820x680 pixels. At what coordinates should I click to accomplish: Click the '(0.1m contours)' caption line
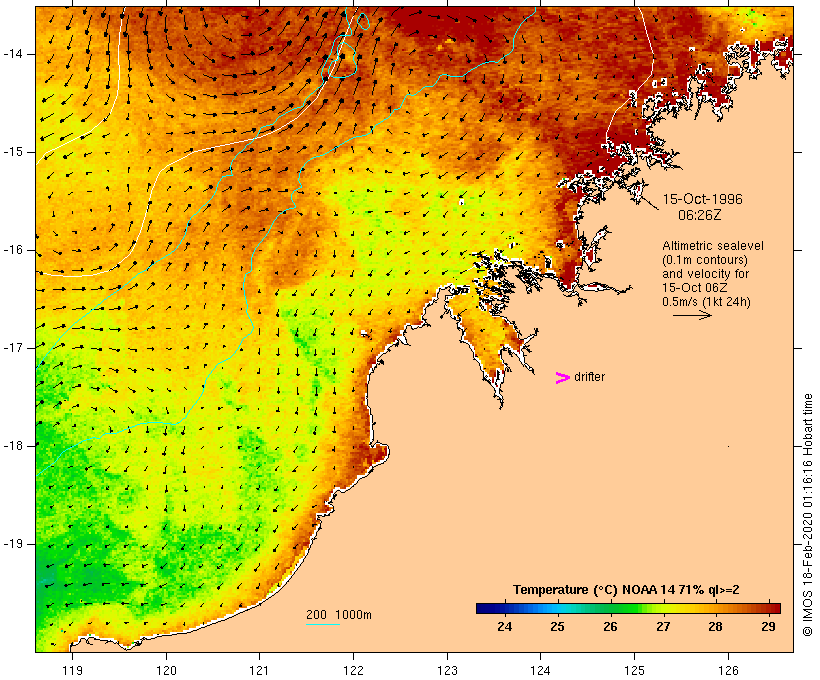(705, 260)
